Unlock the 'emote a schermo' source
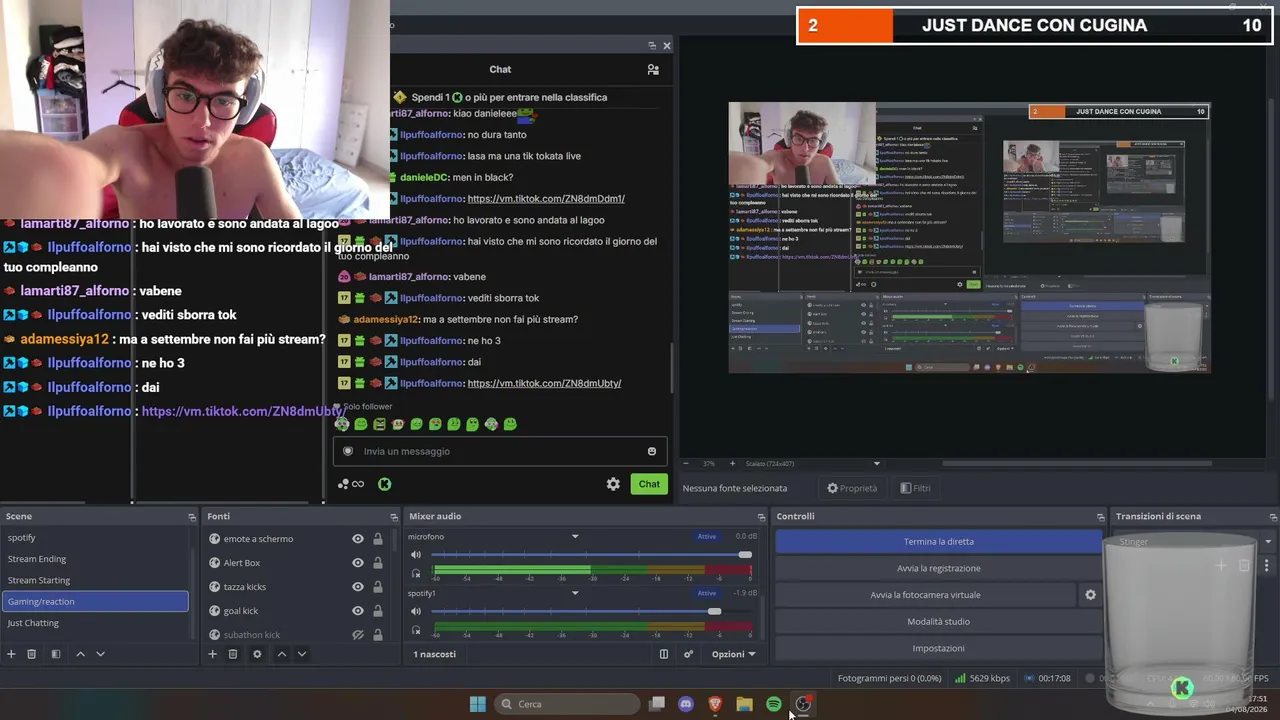The height and width of the screenshot is (720, 1280). pos(378,539)
